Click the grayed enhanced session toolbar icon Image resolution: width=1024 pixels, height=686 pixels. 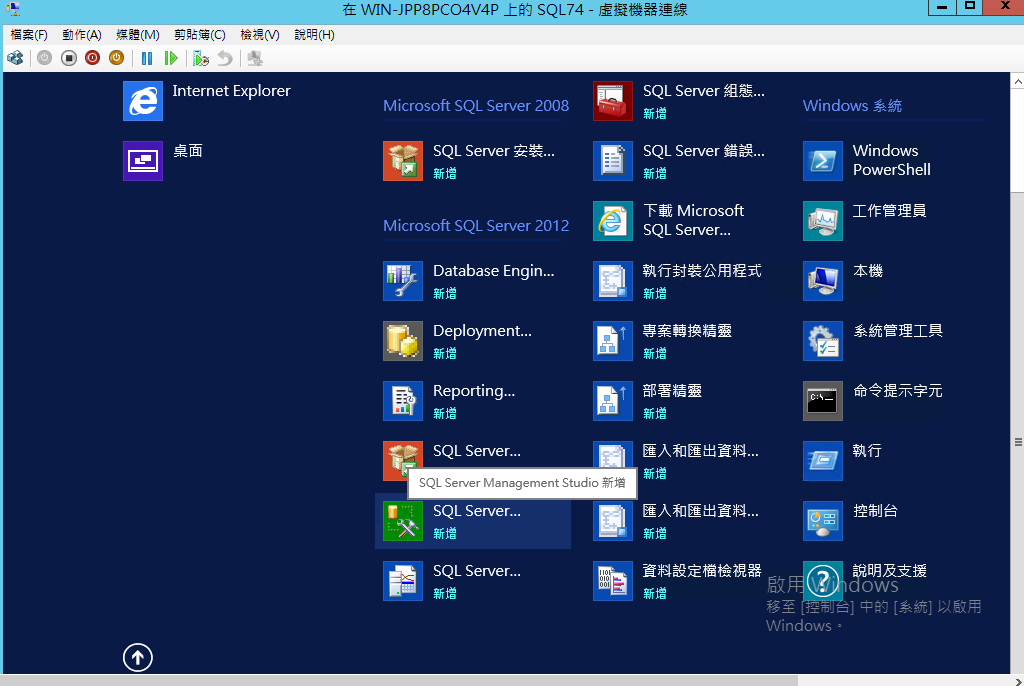[255, 58]
